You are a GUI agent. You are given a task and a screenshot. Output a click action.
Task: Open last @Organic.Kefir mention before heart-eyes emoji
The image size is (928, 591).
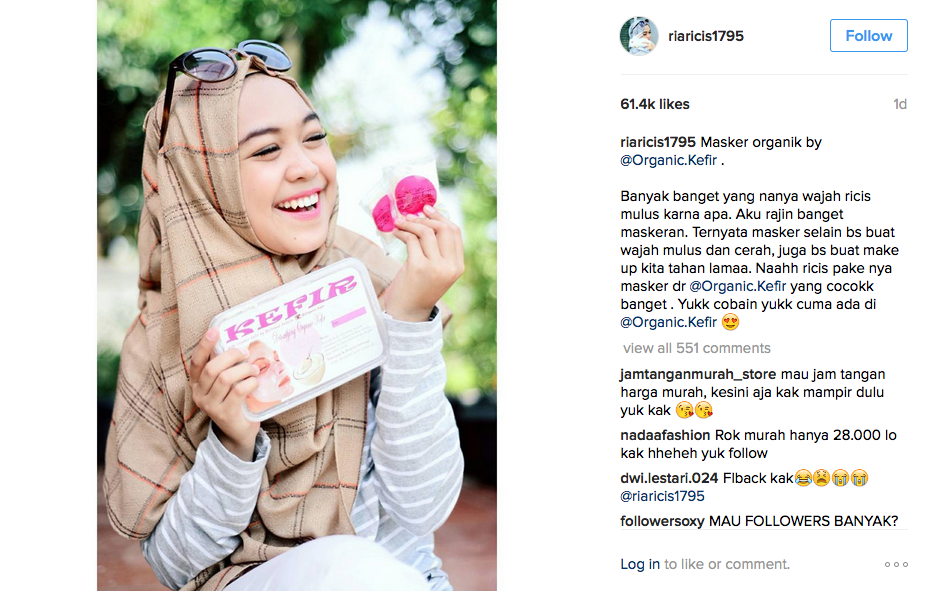pyautogui.click(x=669, y=322)
